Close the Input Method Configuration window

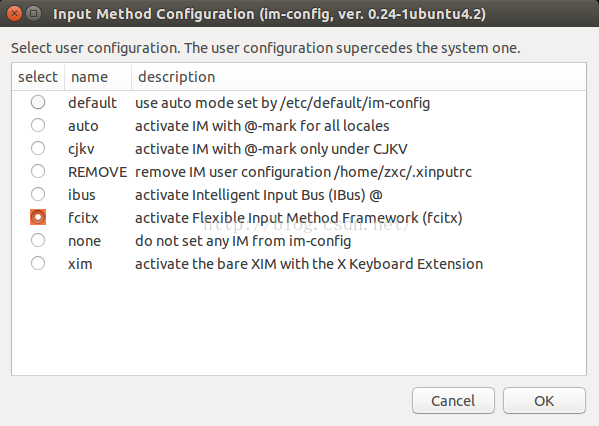[x=15, y=14]
